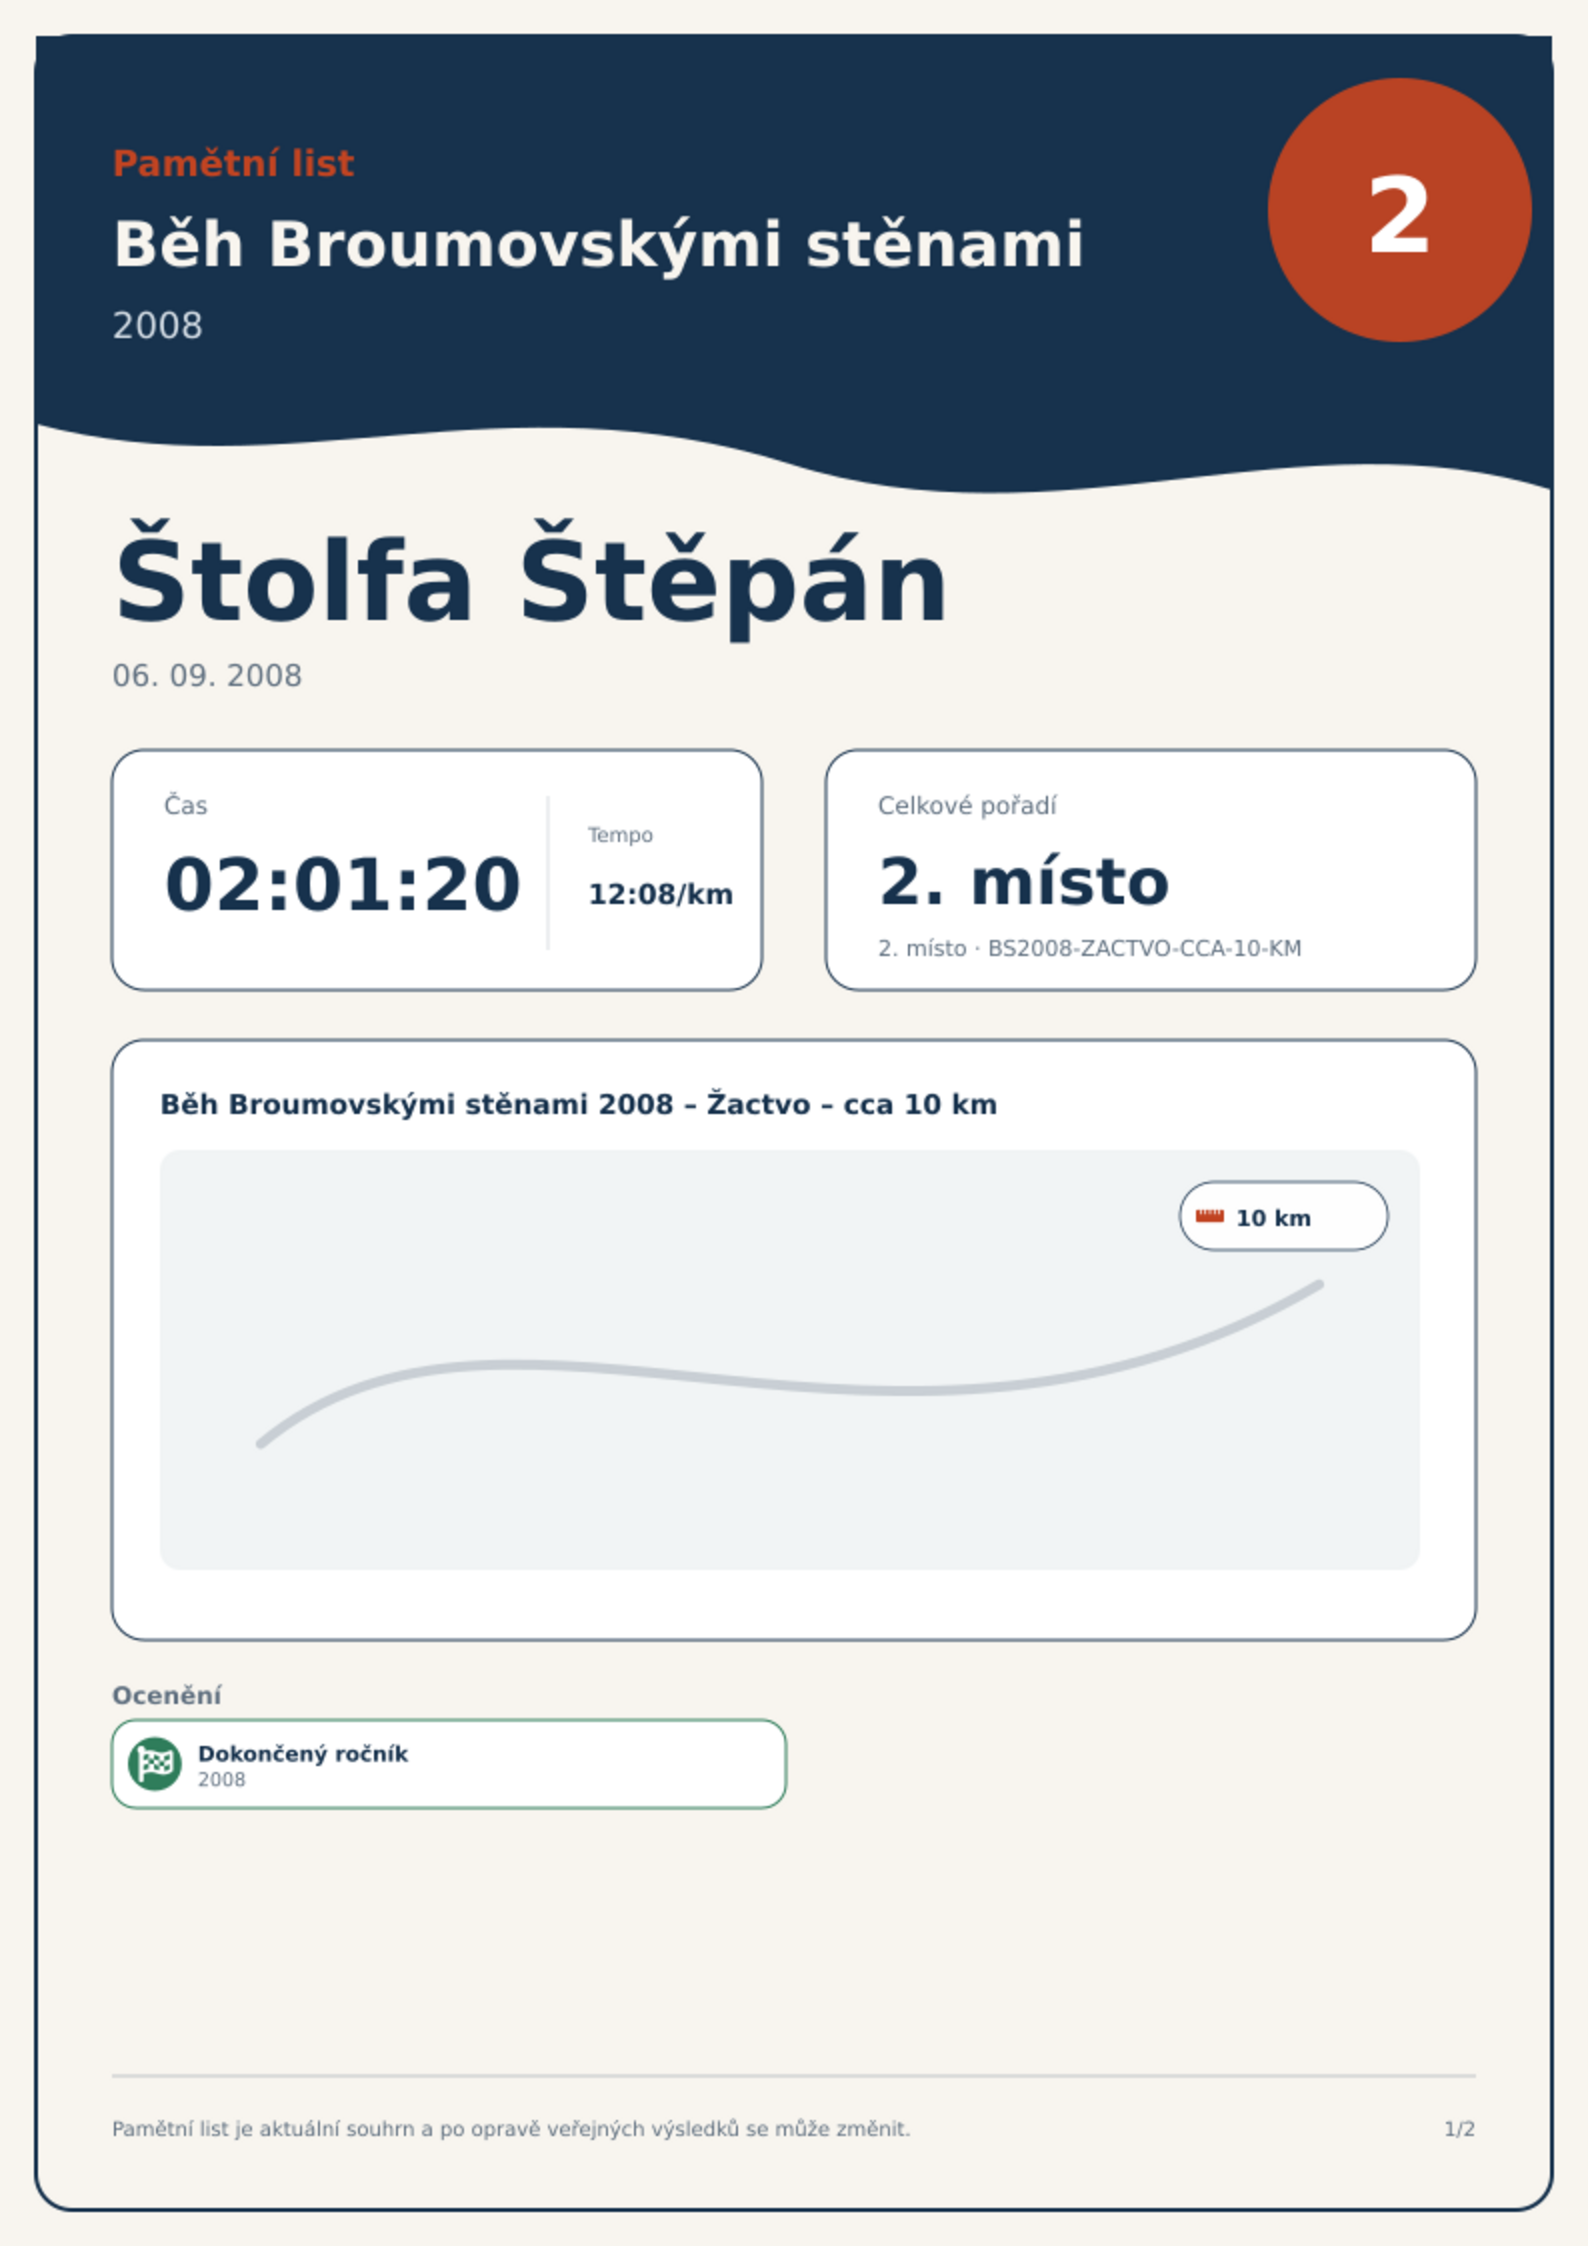
Task: Click the finish time 02:01:20
Action: [x=342, y=884]
